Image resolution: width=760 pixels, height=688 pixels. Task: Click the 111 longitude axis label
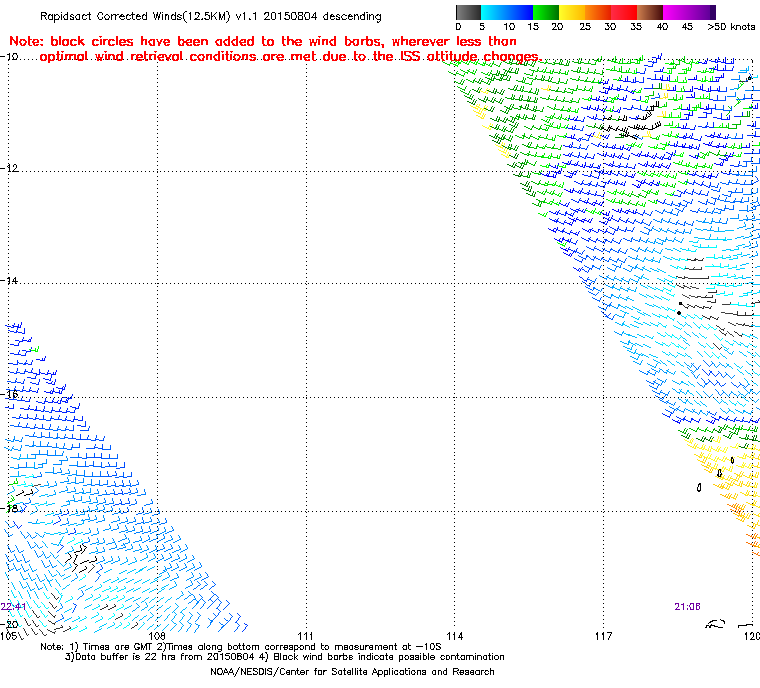coord(305,636)
